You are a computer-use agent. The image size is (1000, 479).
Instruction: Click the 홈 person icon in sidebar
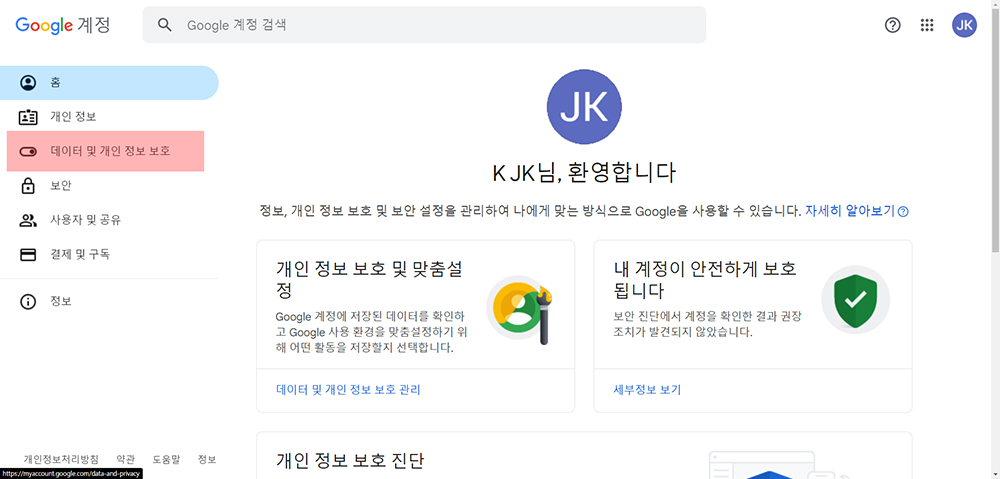[28, 83]
